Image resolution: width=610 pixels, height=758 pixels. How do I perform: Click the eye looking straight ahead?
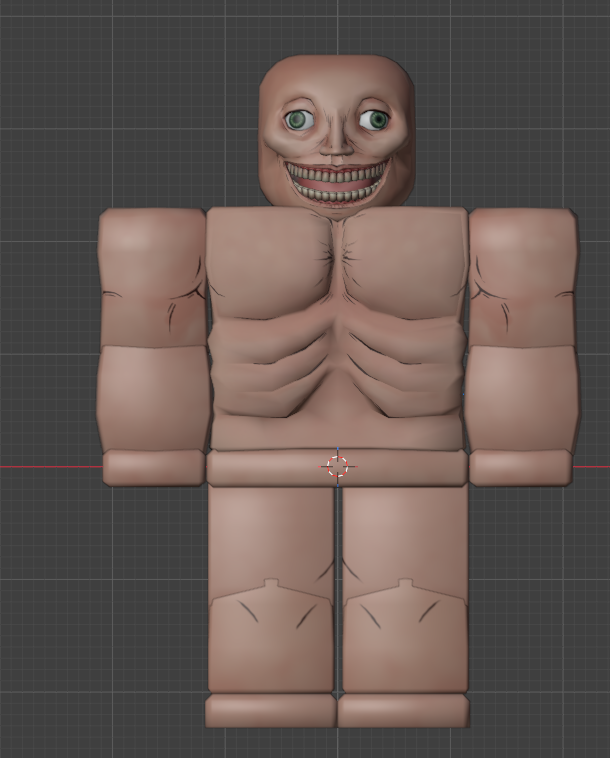[x=299, y=120]
